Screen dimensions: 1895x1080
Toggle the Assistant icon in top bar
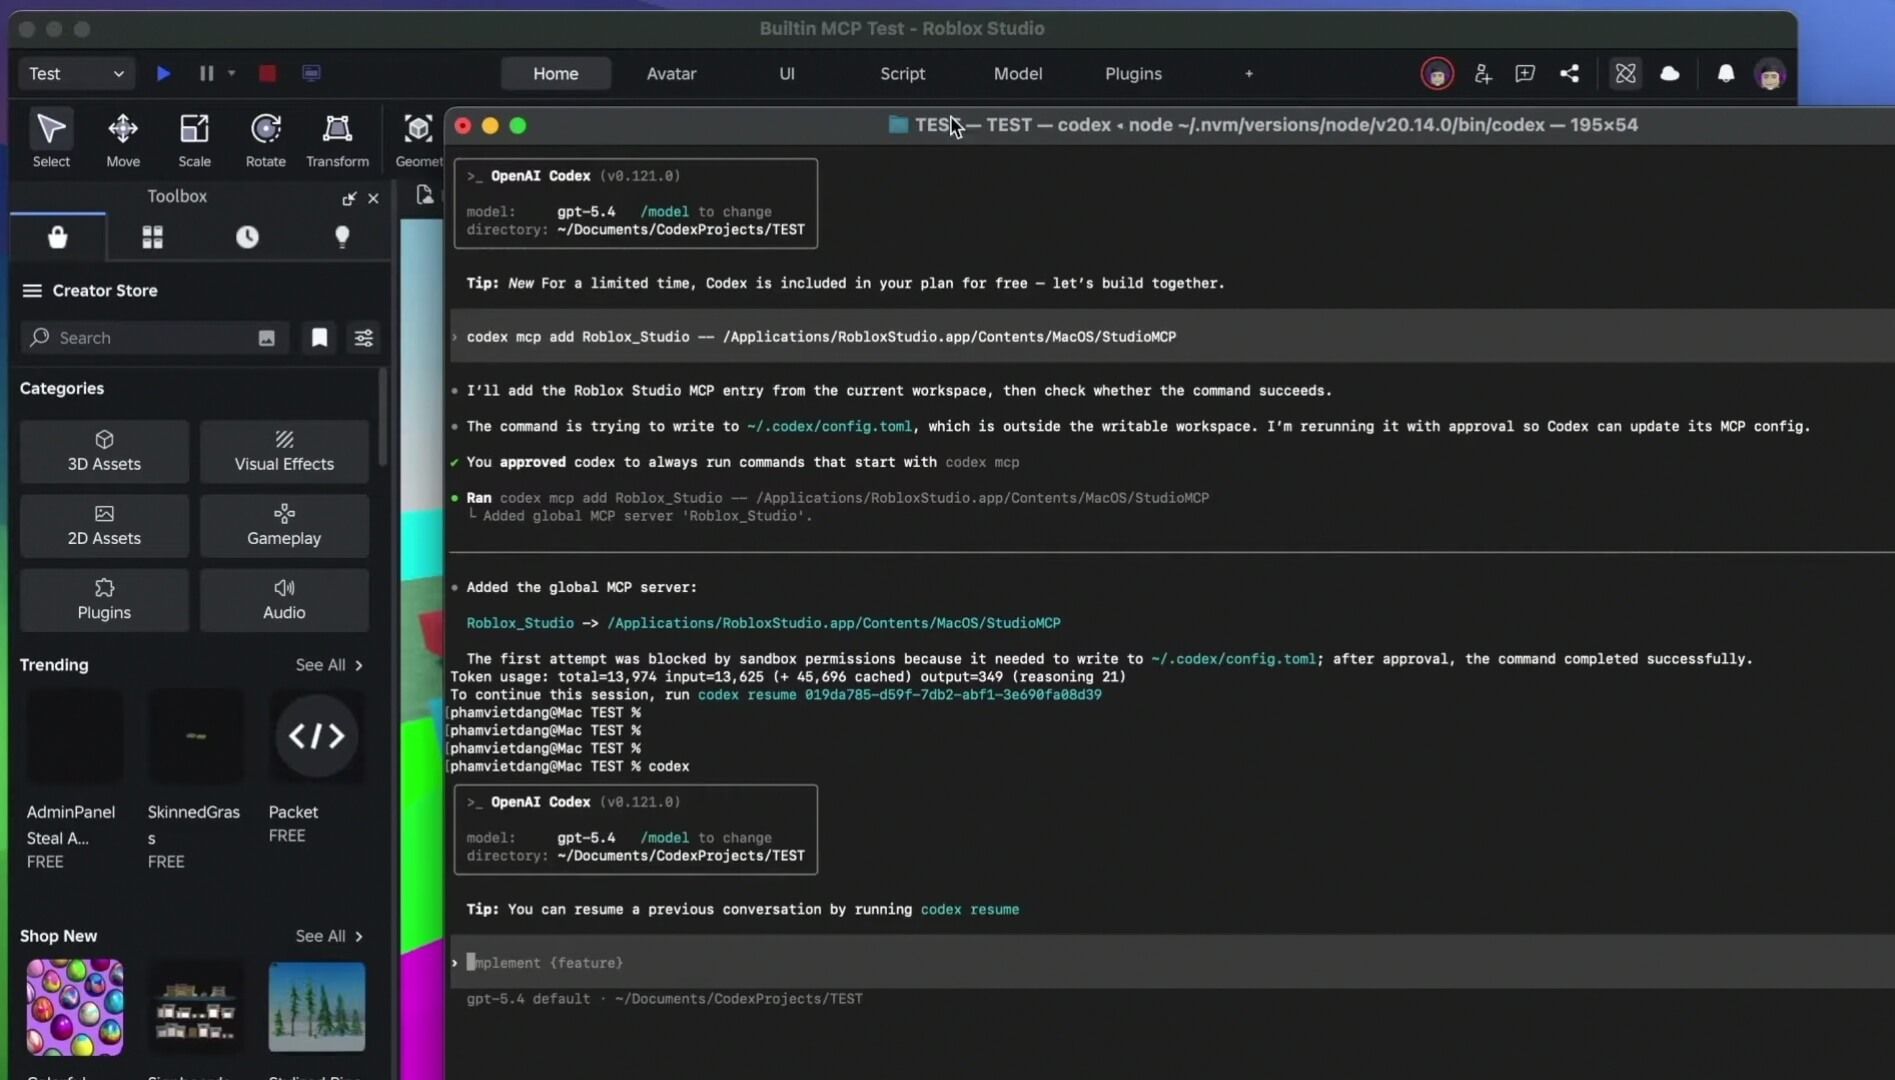click(1625, 74)
